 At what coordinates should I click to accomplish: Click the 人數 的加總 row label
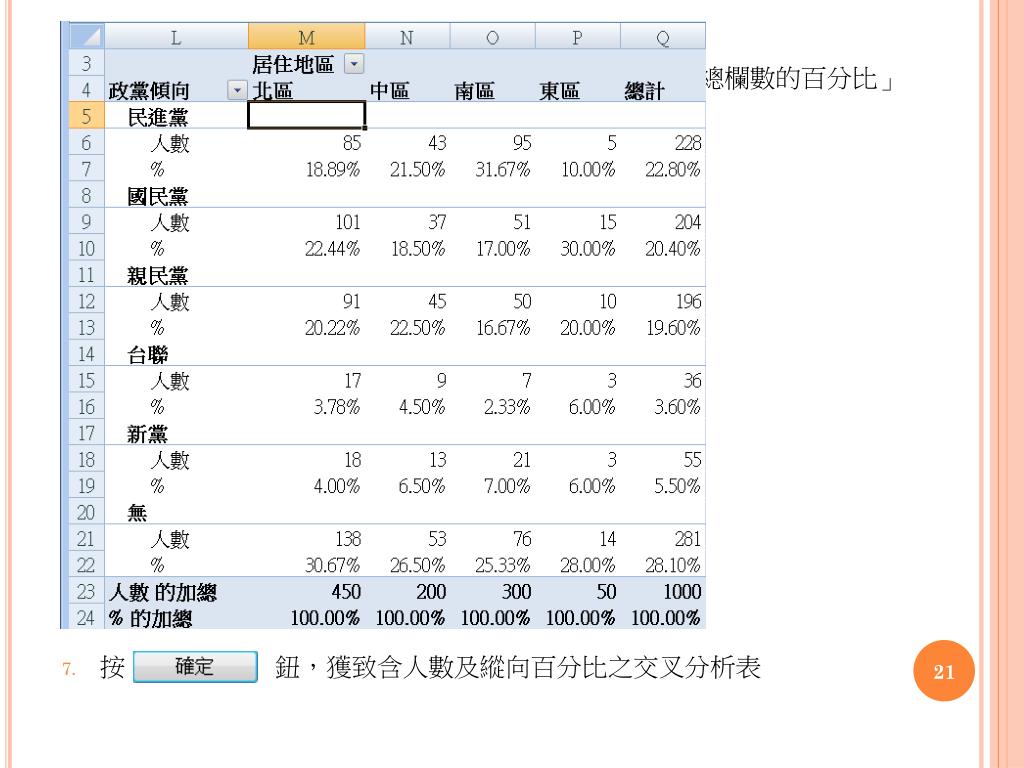click(163, 592)
